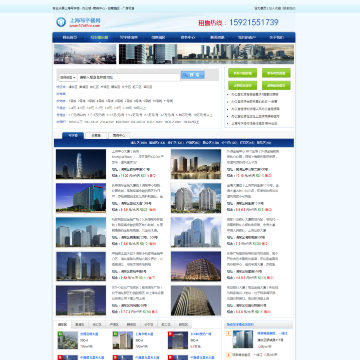Screen dimensions: 360x360
Task: Open the twisted tower night skyline thumbnail
Action: coord(81,164)
